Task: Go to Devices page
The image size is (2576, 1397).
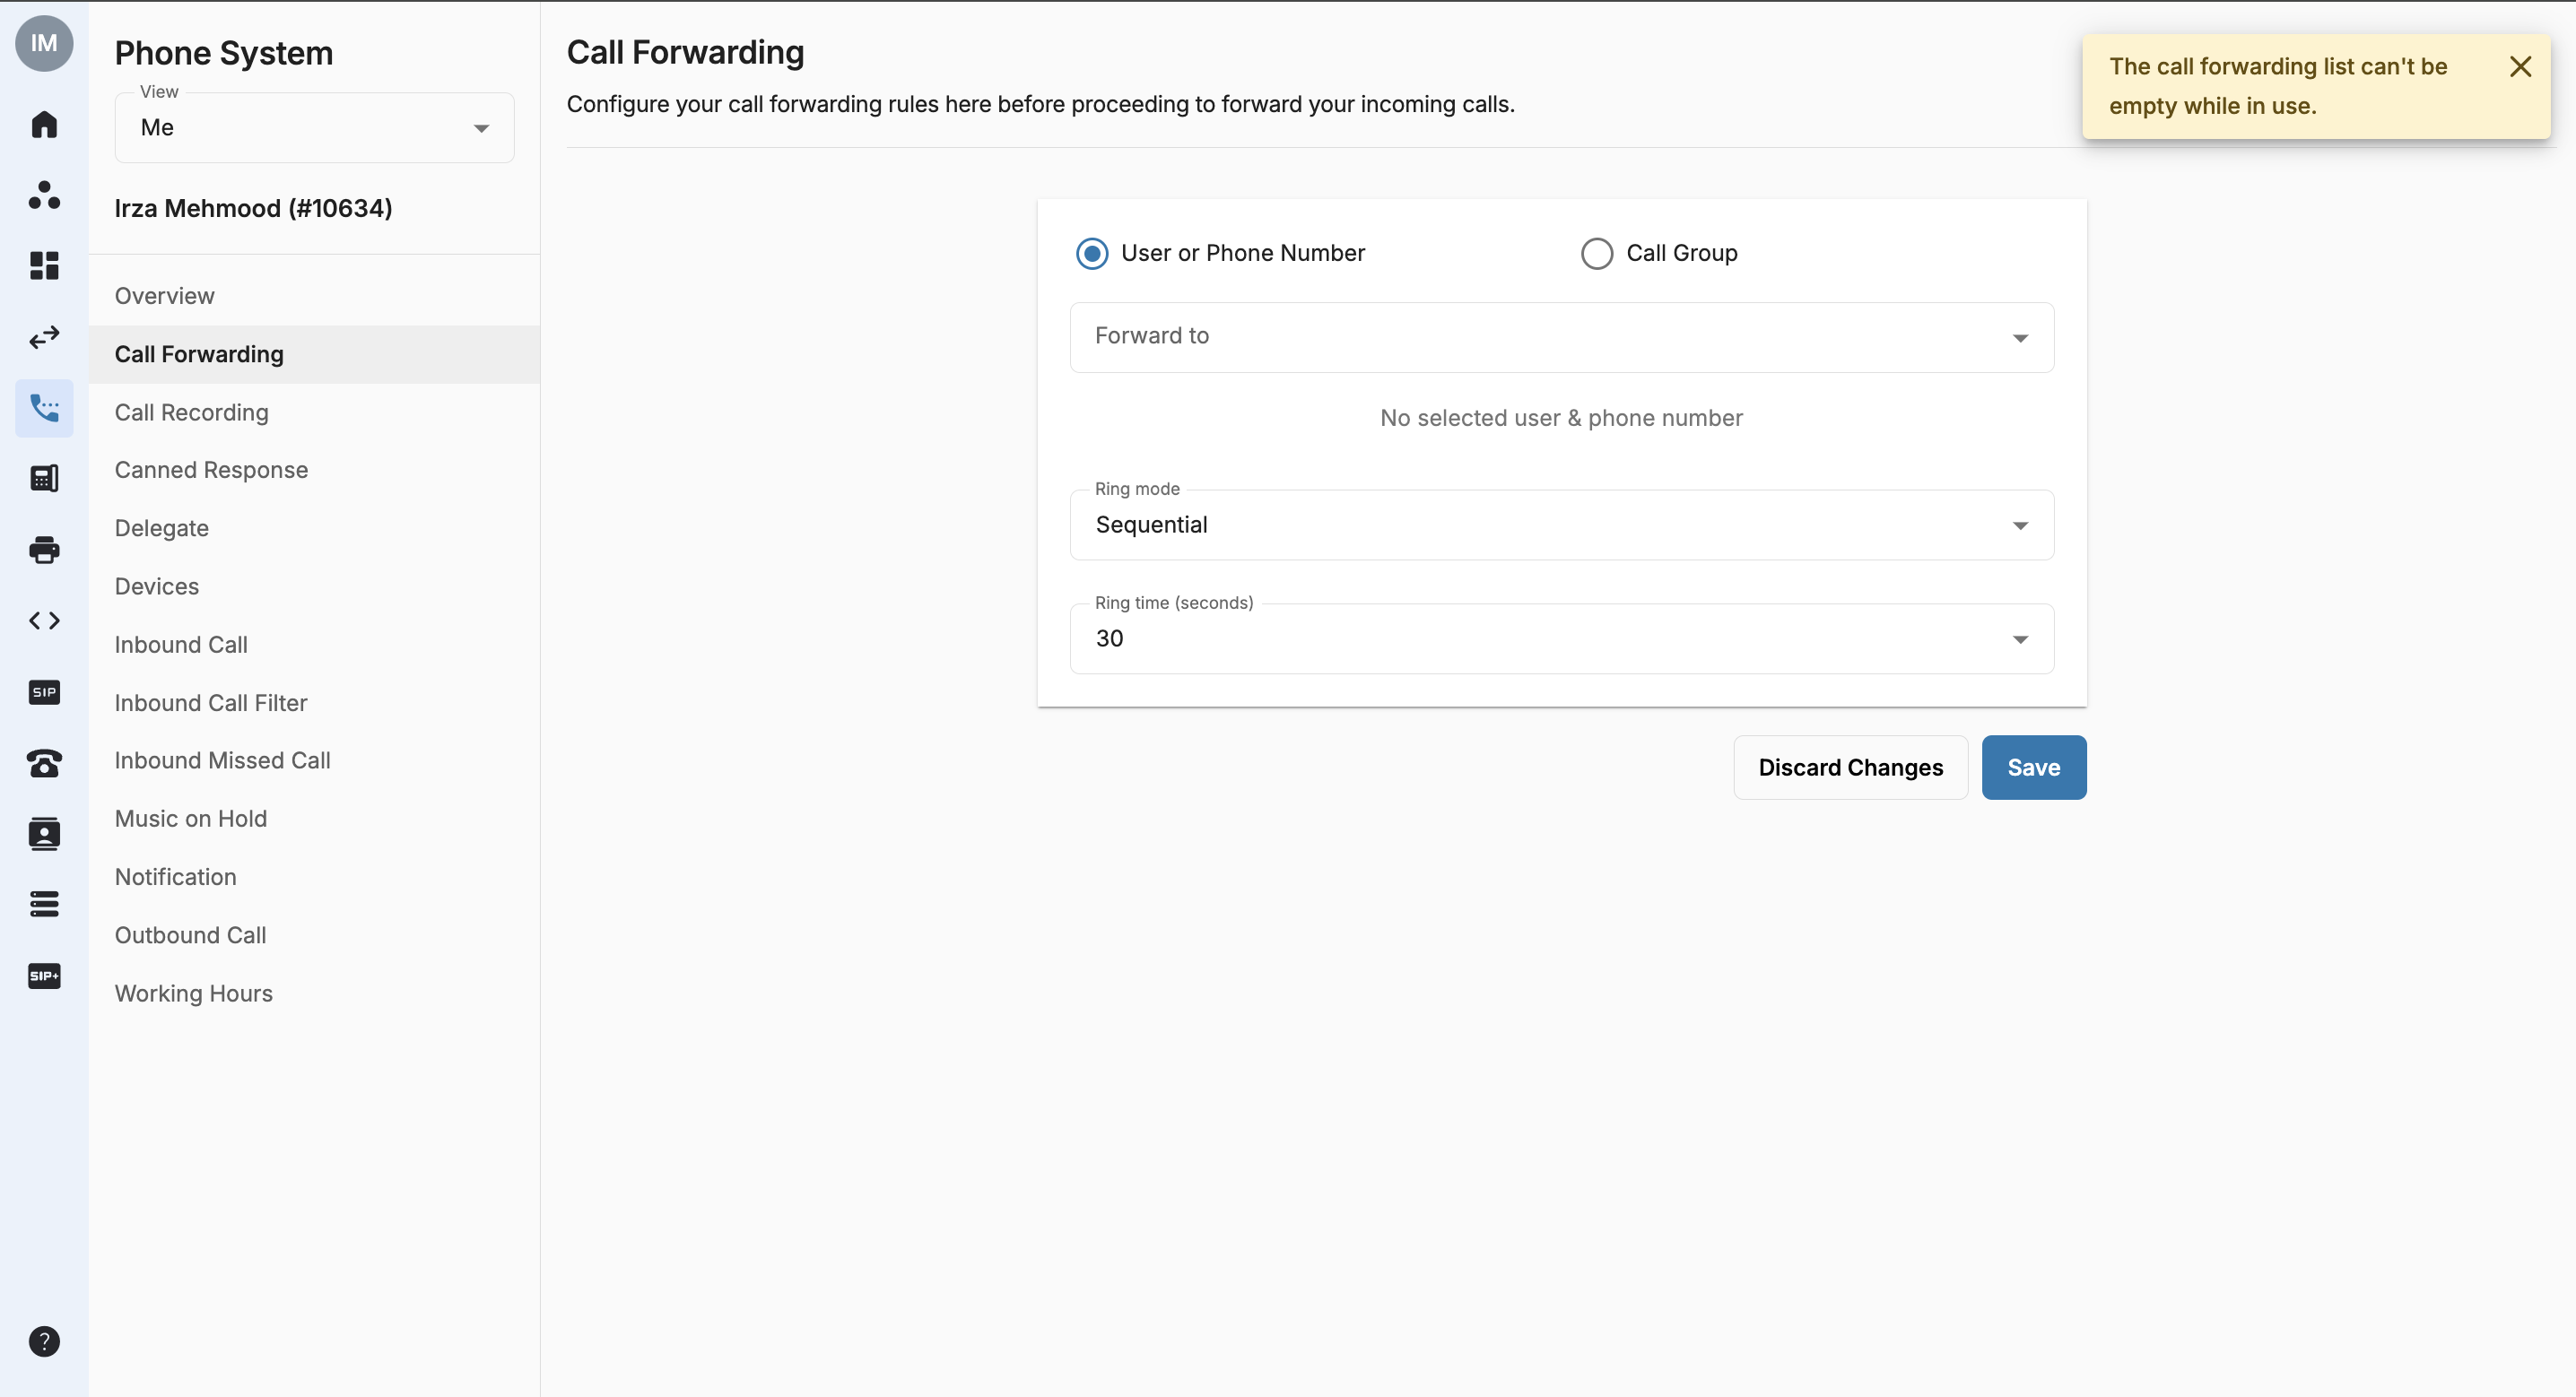Action: pos(314,586)
